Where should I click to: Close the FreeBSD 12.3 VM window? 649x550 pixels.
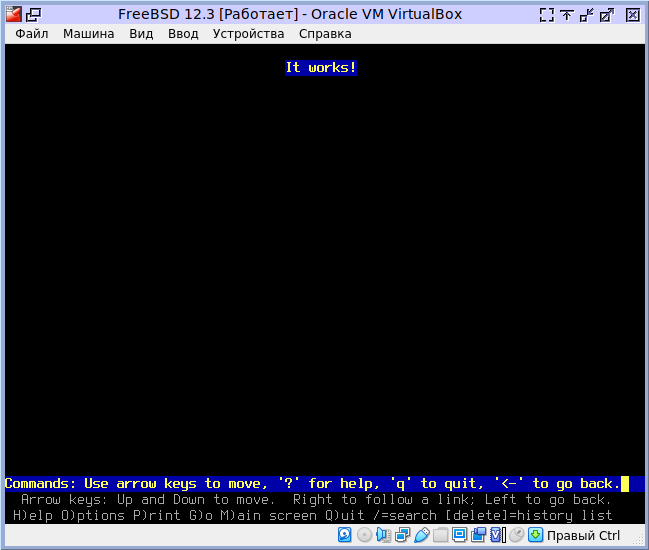[632, 15]
